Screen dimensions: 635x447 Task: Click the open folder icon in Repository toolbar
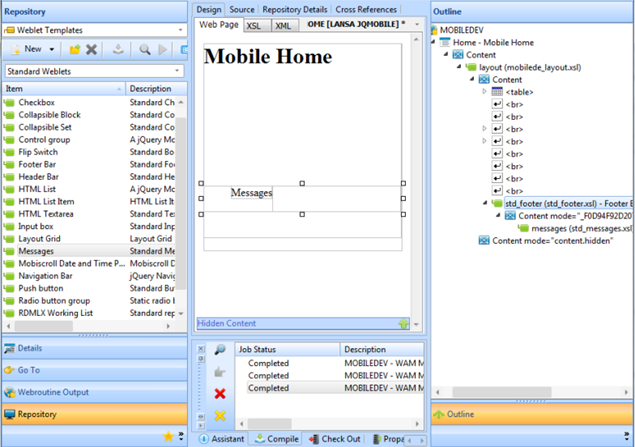[x=75, y=49]
